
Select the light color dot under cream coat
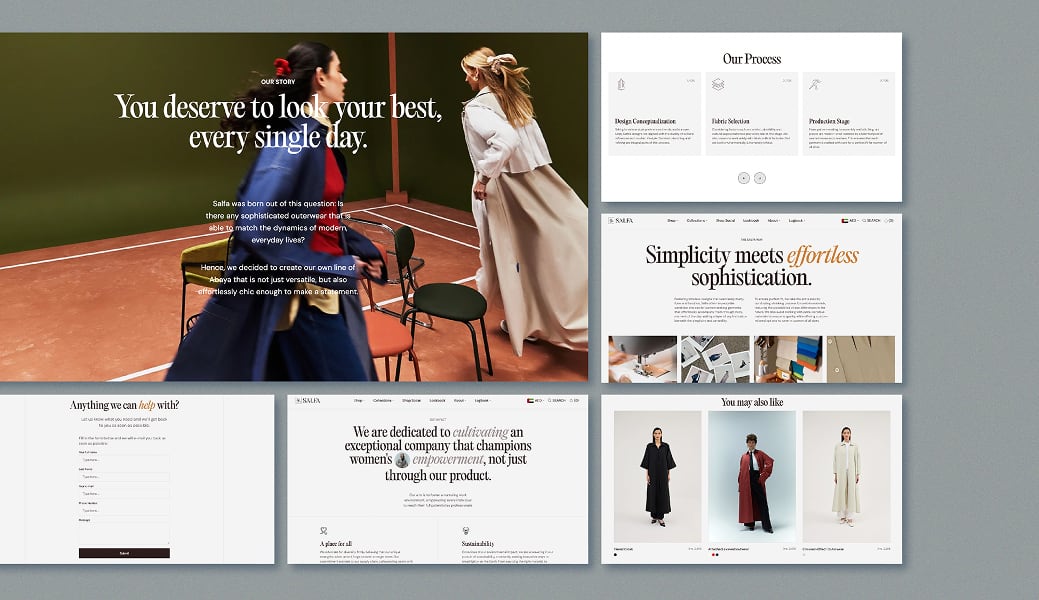(804, 554)
